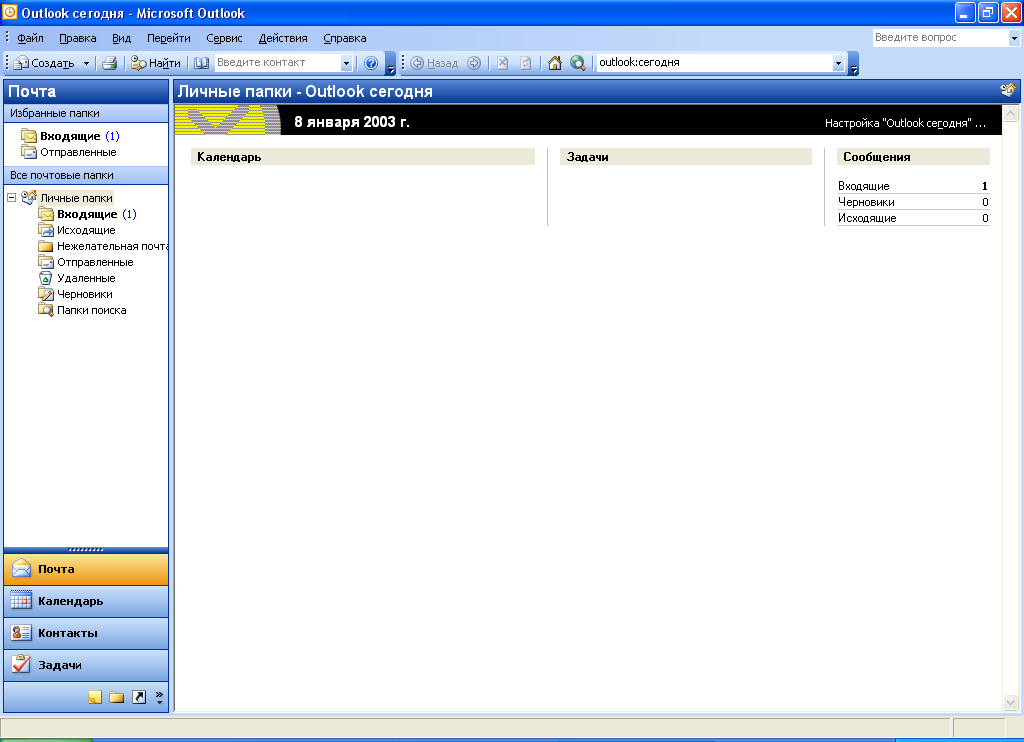Open the Файл menu
Image resolution: width=1024 pixels, height=742 pixels.
point(30,38)
